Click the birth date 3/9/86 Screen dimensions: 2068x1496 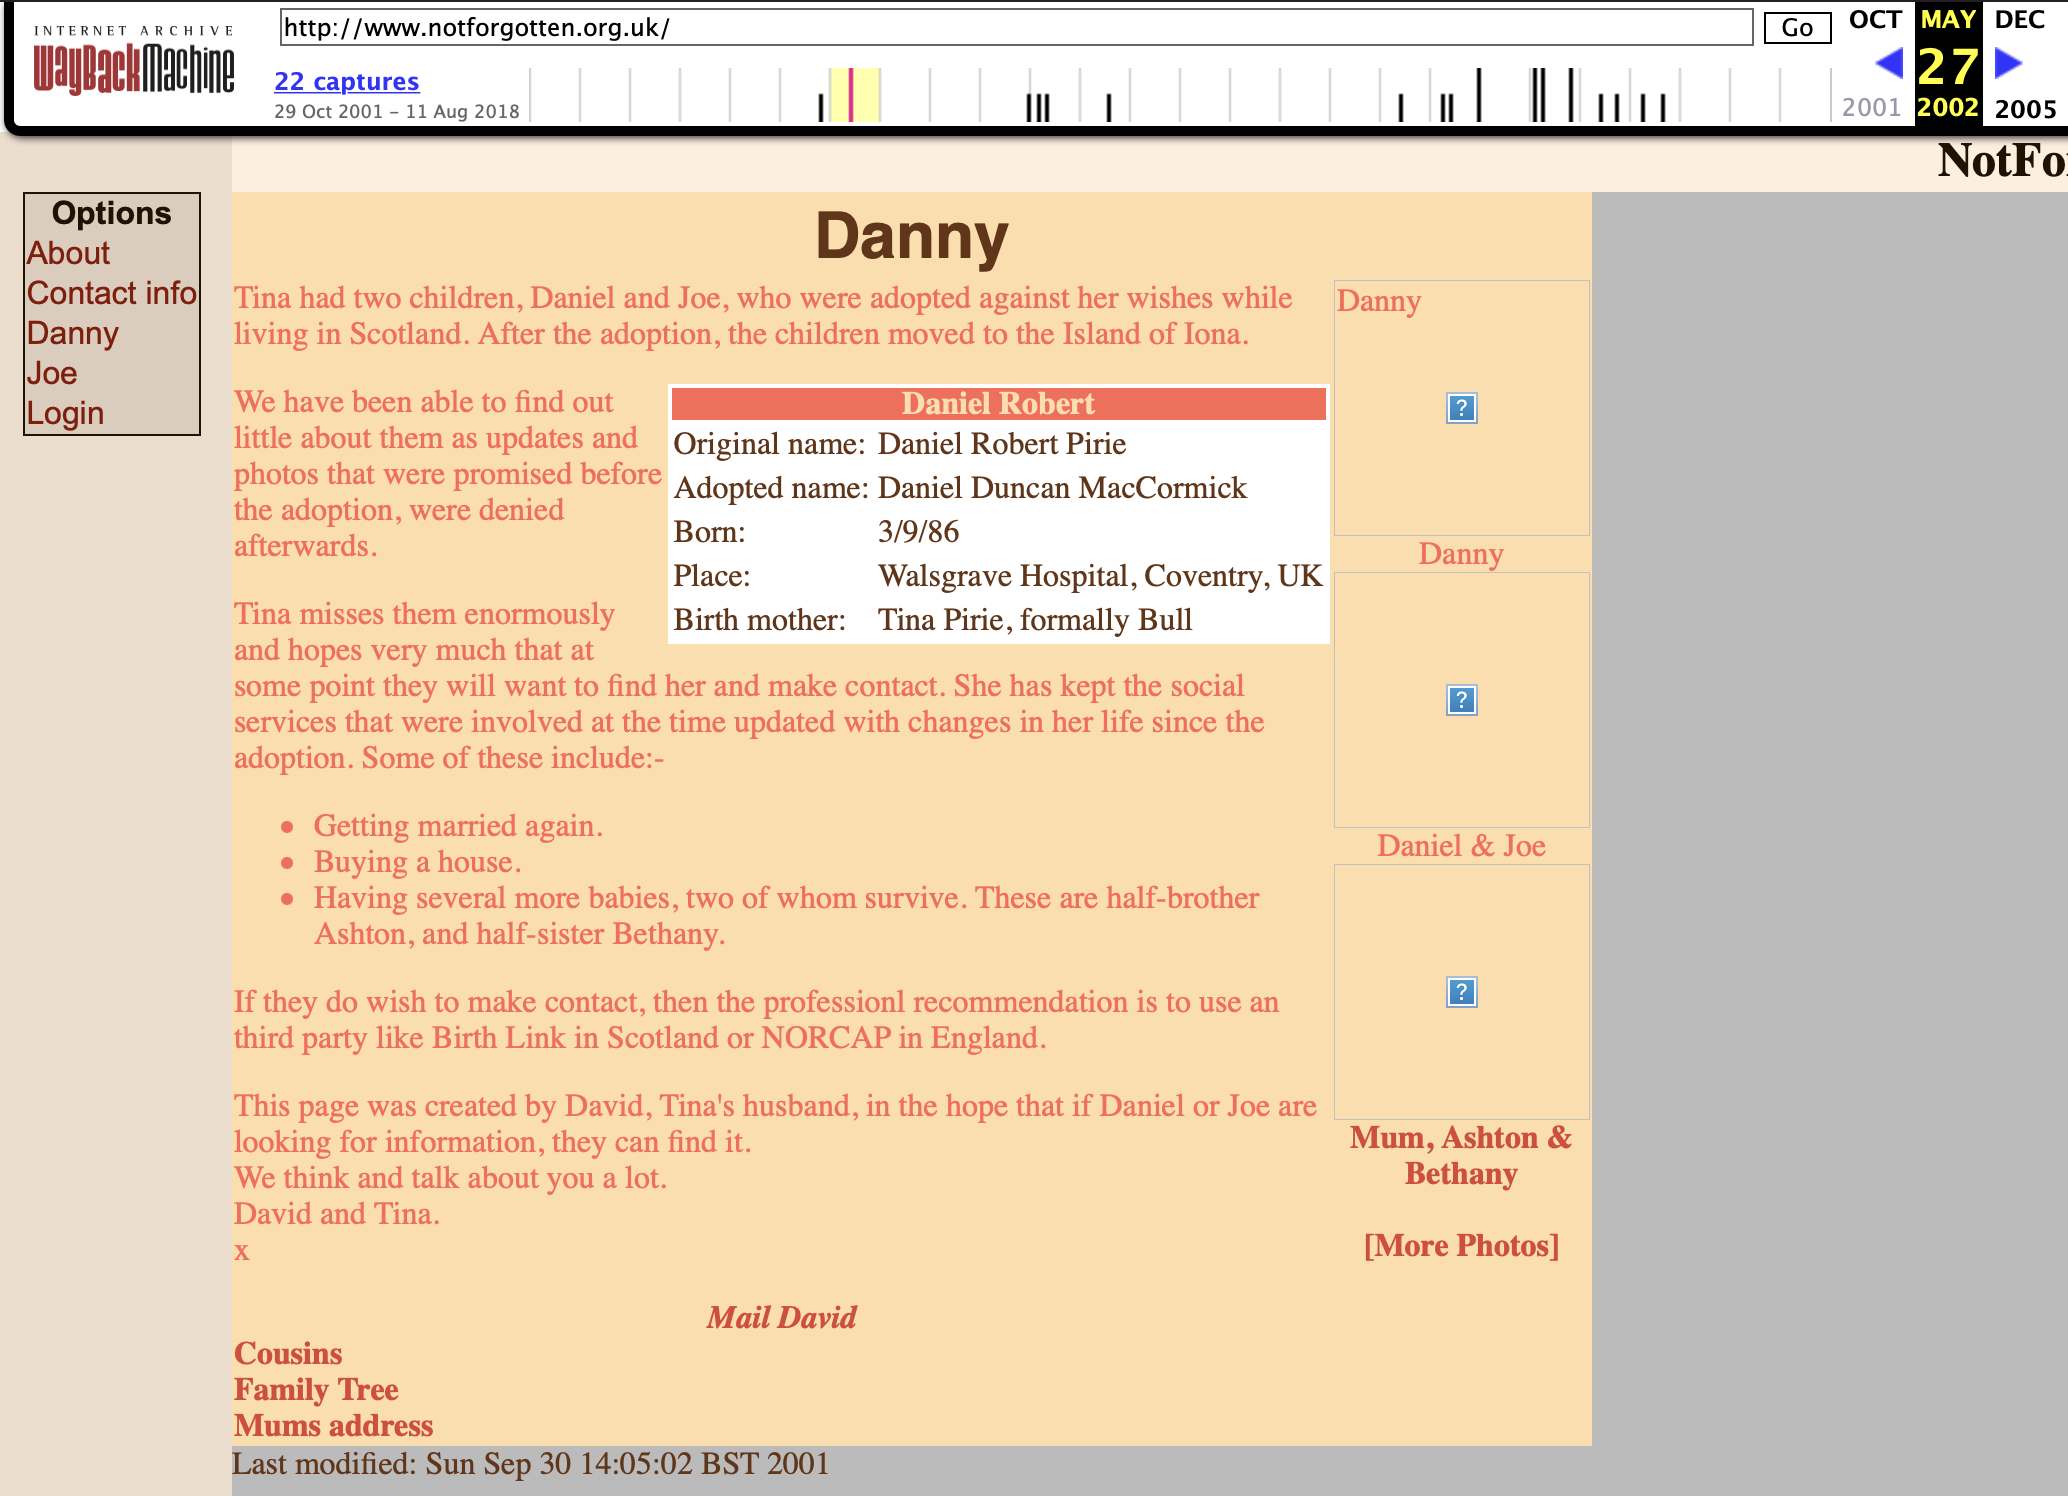point(918,531)
